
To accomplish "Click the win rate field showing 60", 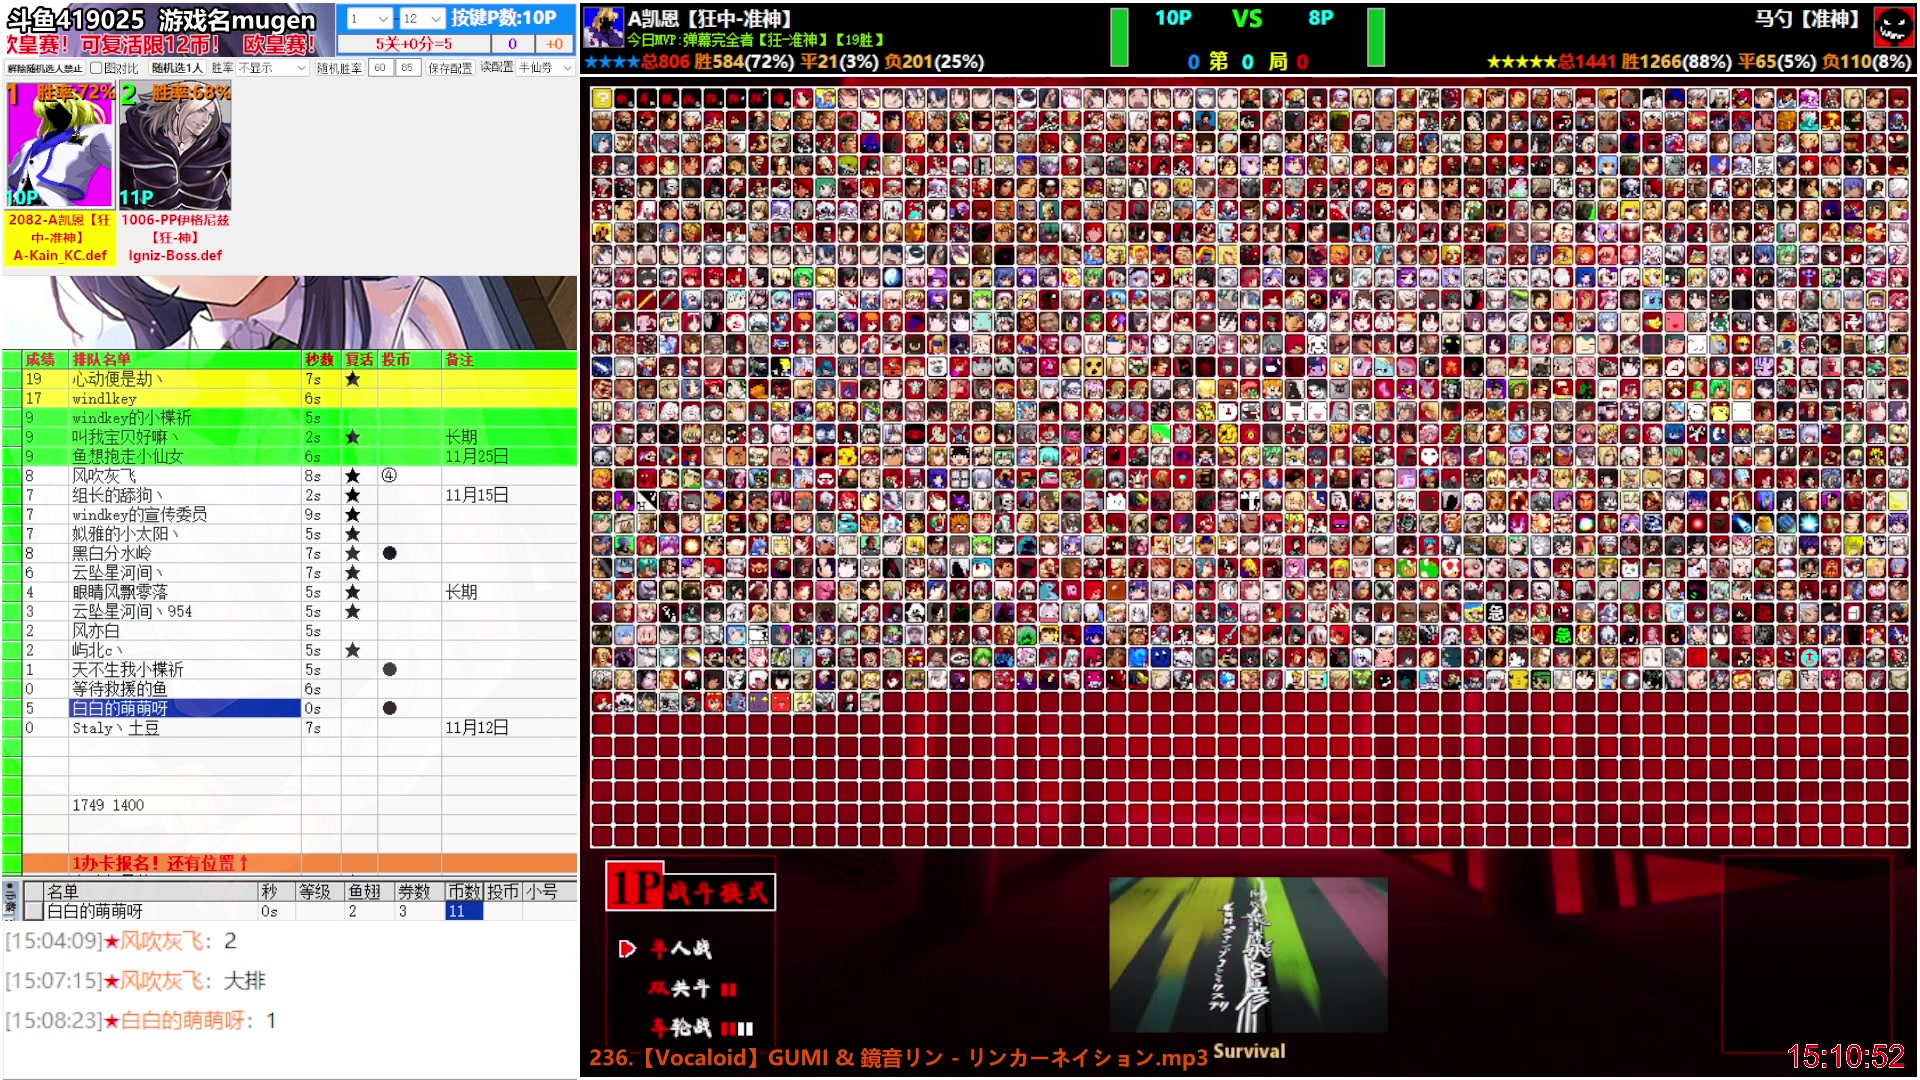I will tap(380, 68).
